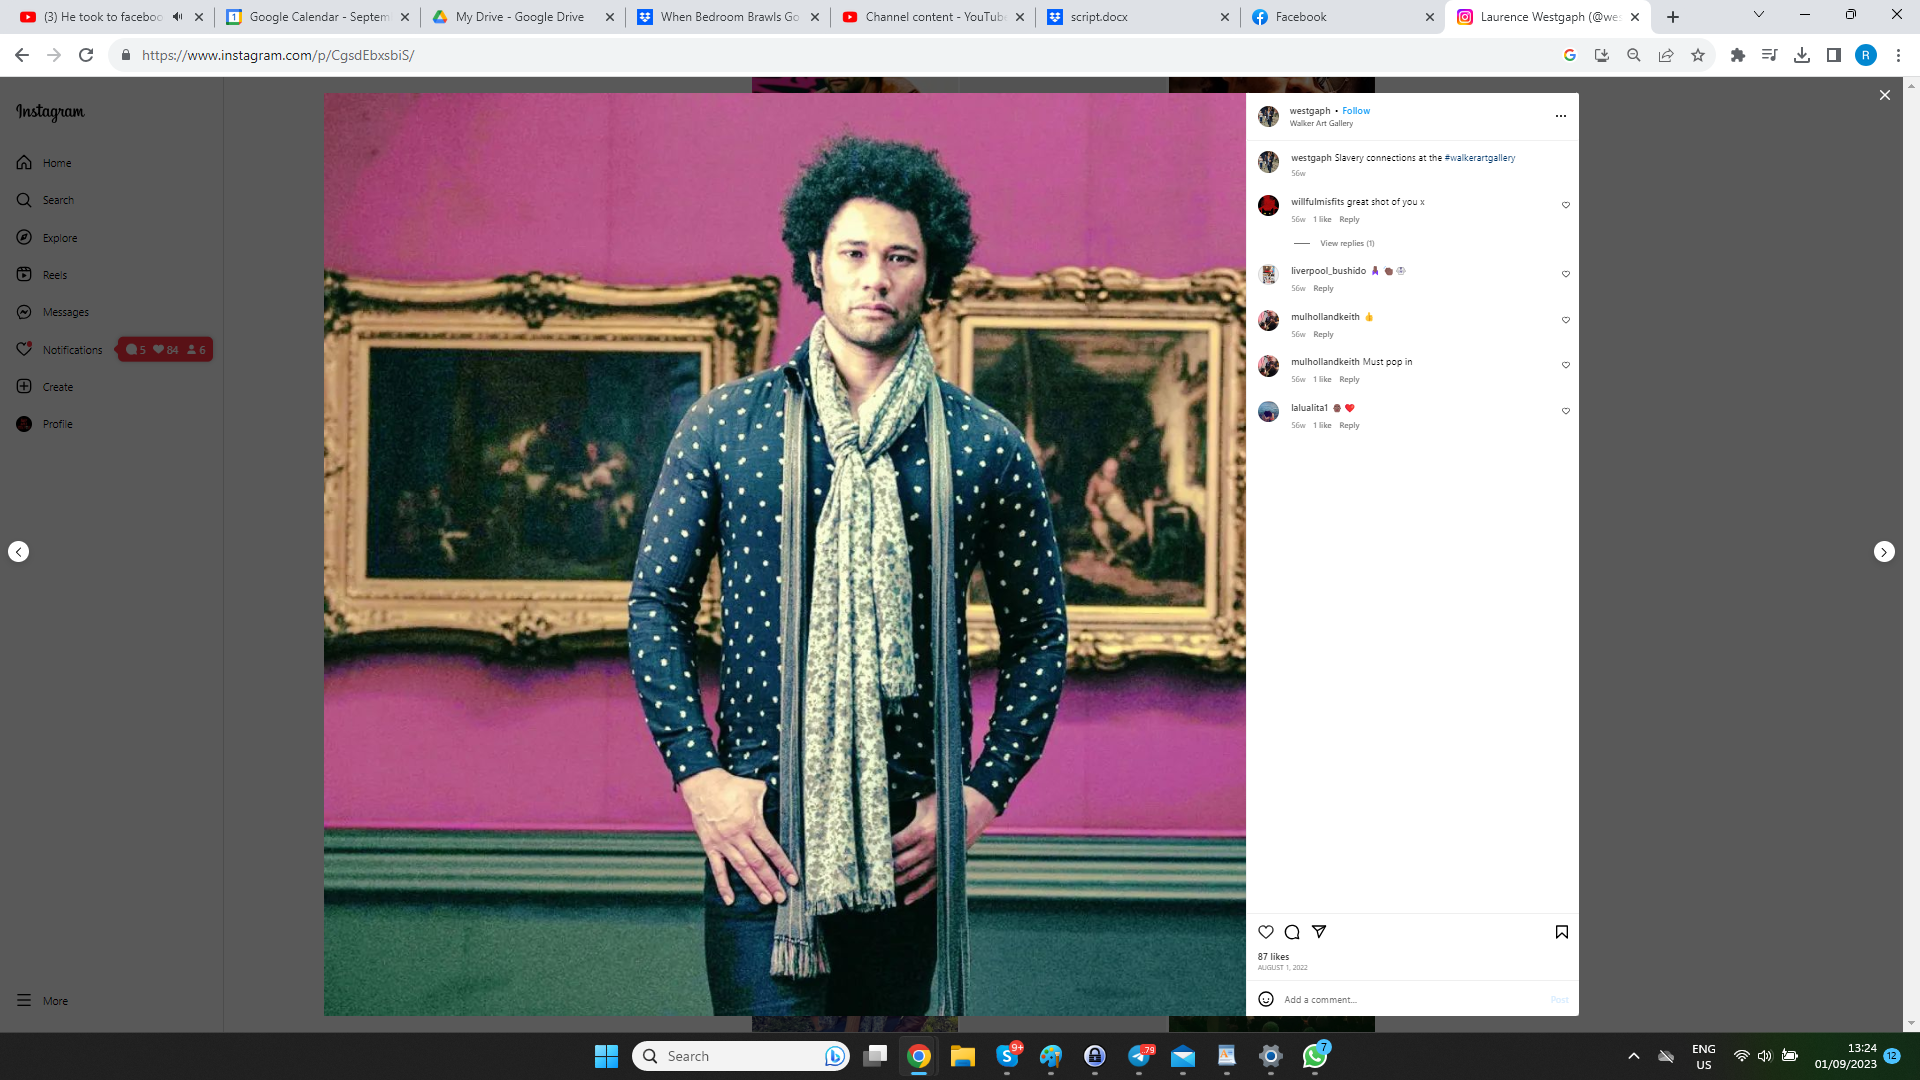Switch to the When Bedroom Brawls tab
Screen dimensions: 1920x1080
click(728, 17)
